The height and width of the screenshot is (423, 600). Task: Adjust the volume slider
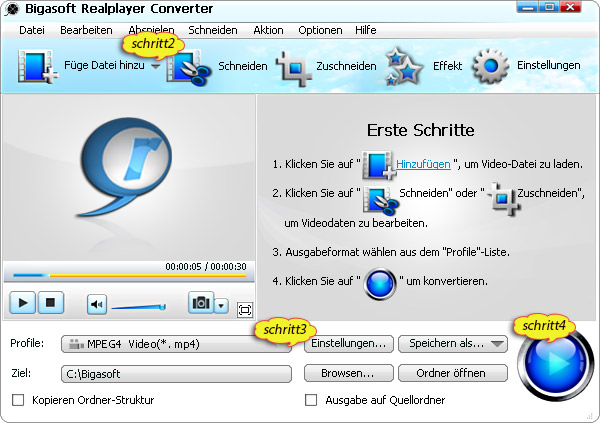(x=139, y=307)
